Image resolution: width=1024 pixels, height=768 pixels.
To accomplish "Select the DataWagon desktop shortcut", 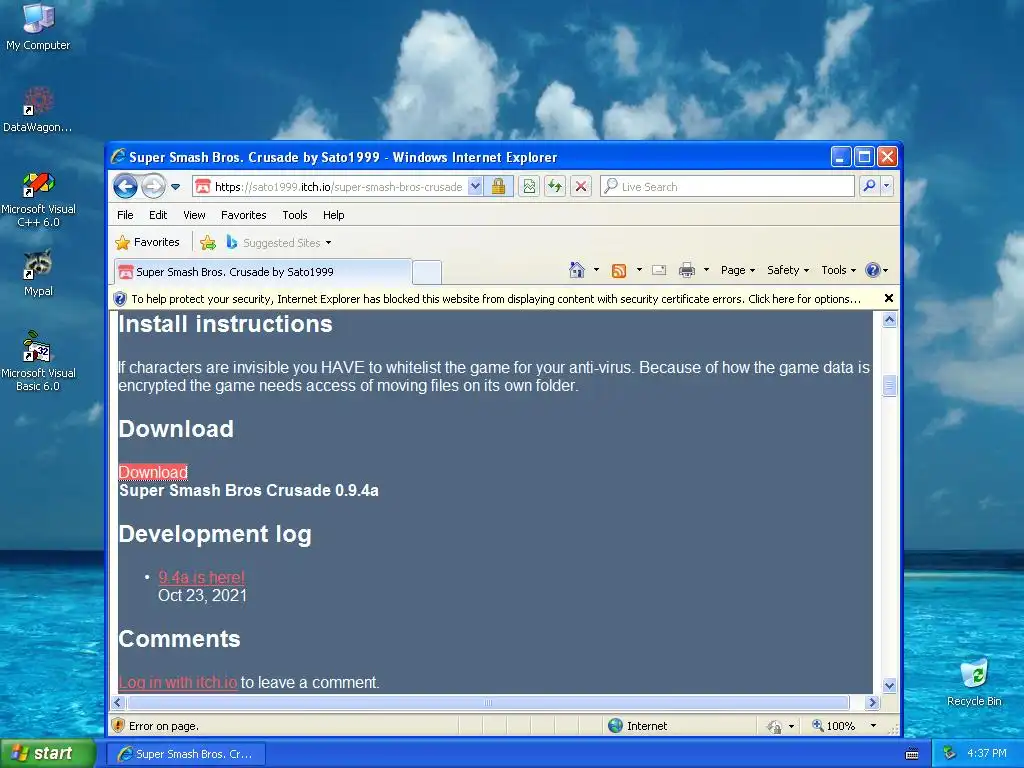I will (38, 109).
